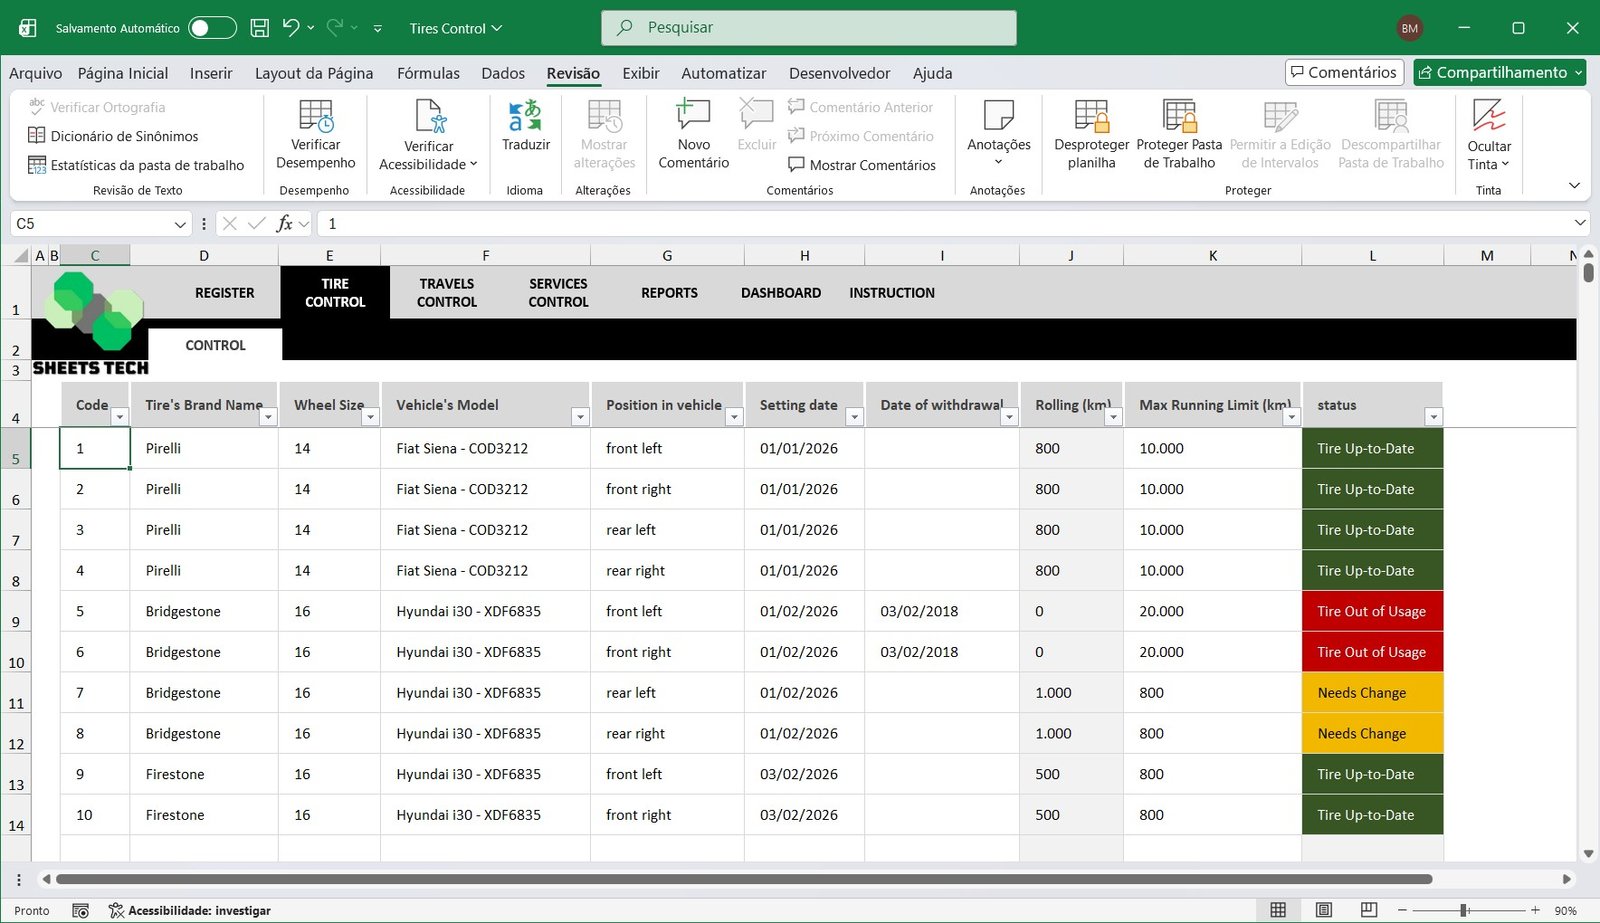Open the status column filter dropdown
Viewport: 1600px width, 923px height.
[x=1433, y=417]
